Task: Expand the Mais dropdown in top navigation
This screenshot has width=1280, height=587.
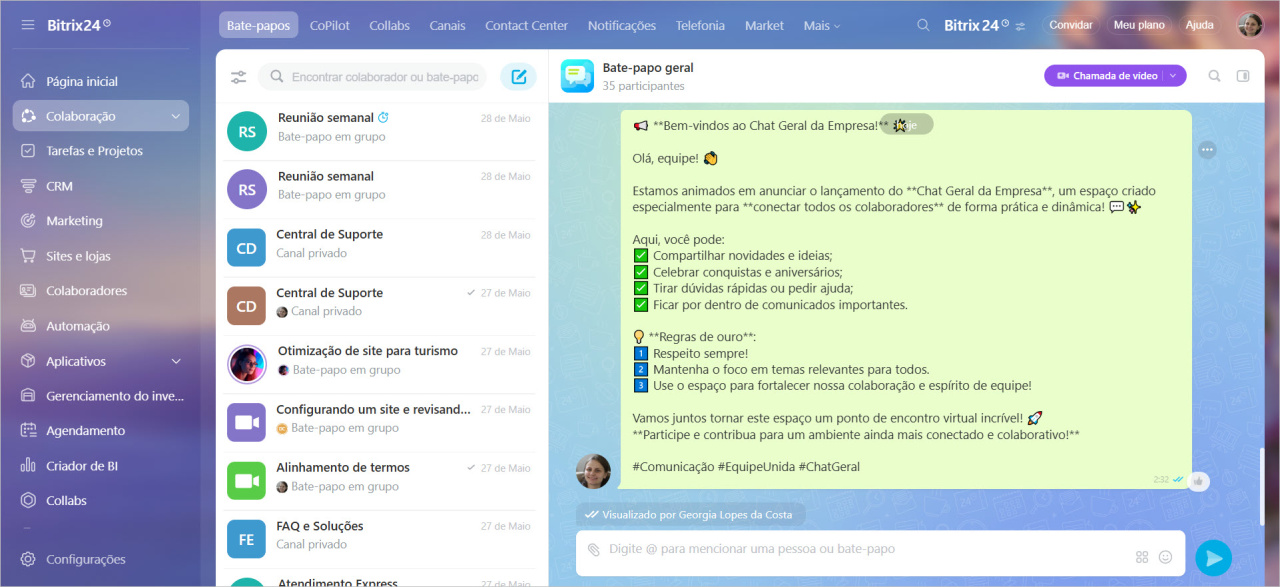Action: 822,26
